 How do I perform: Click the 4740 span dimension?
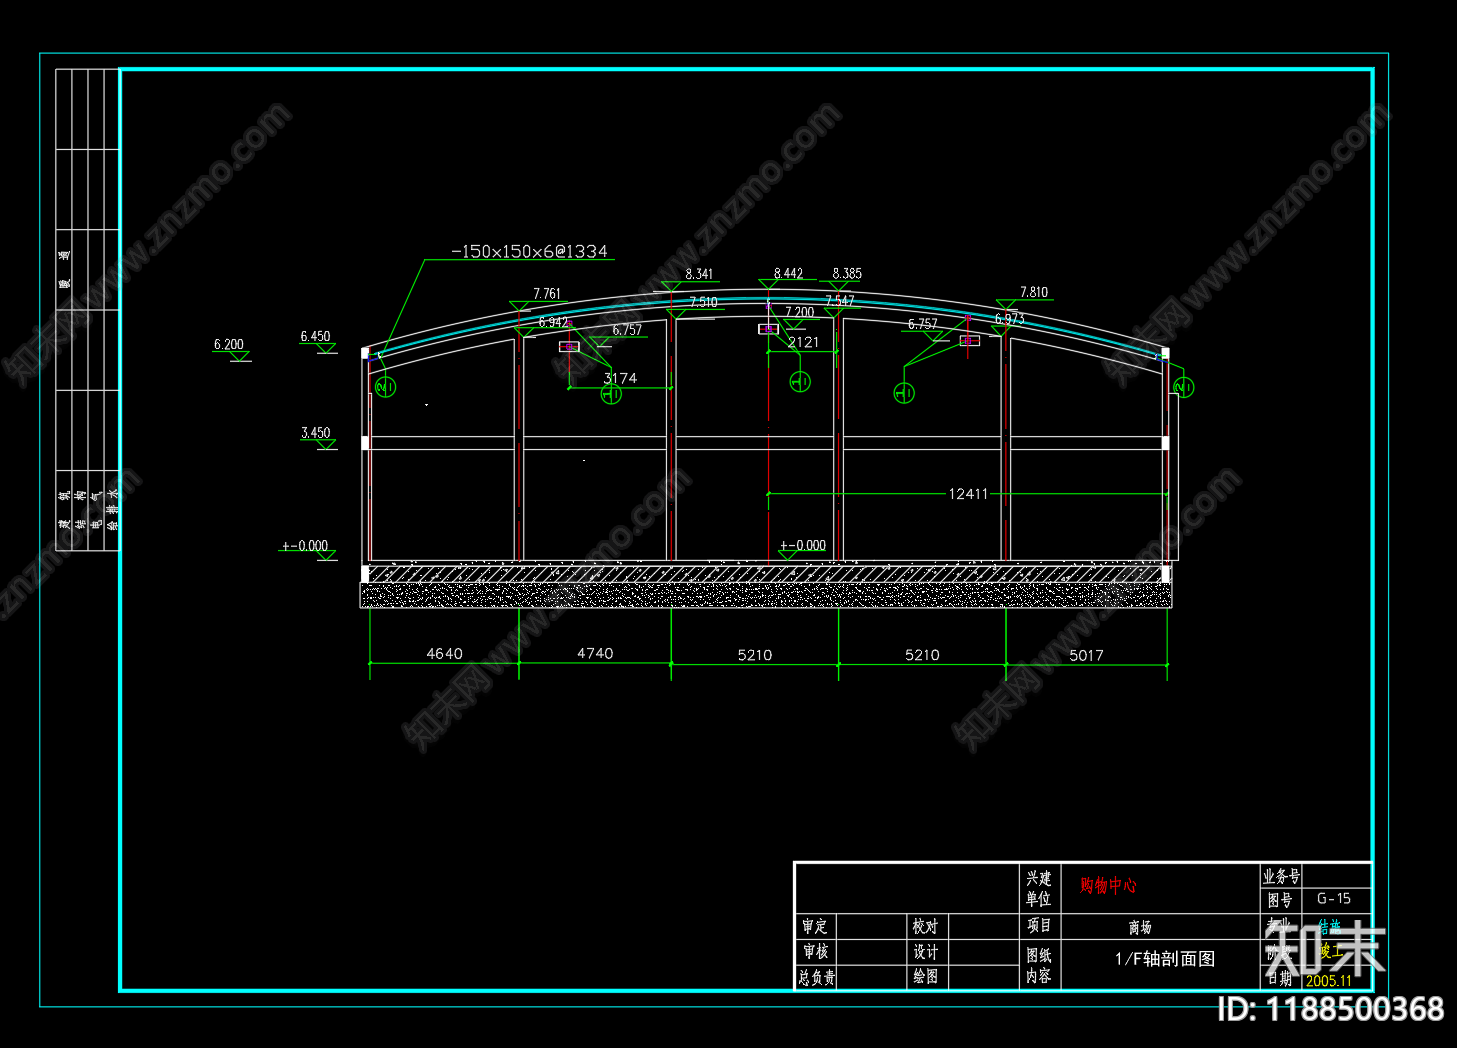click(595, 653)
